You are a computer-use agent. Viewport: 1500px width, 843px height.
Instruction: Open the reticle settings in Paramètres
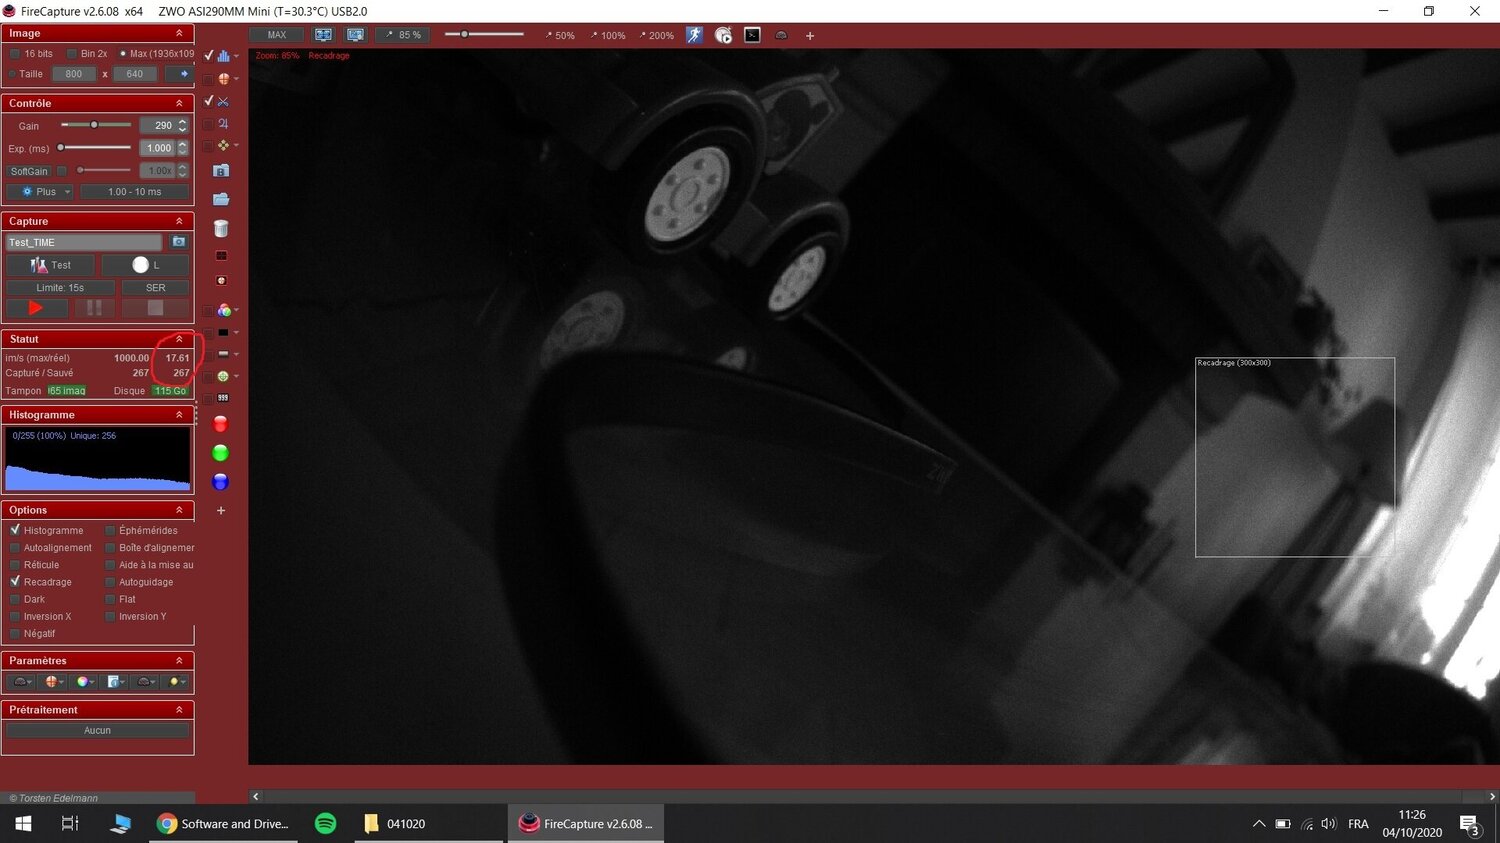tap(54, 682)
